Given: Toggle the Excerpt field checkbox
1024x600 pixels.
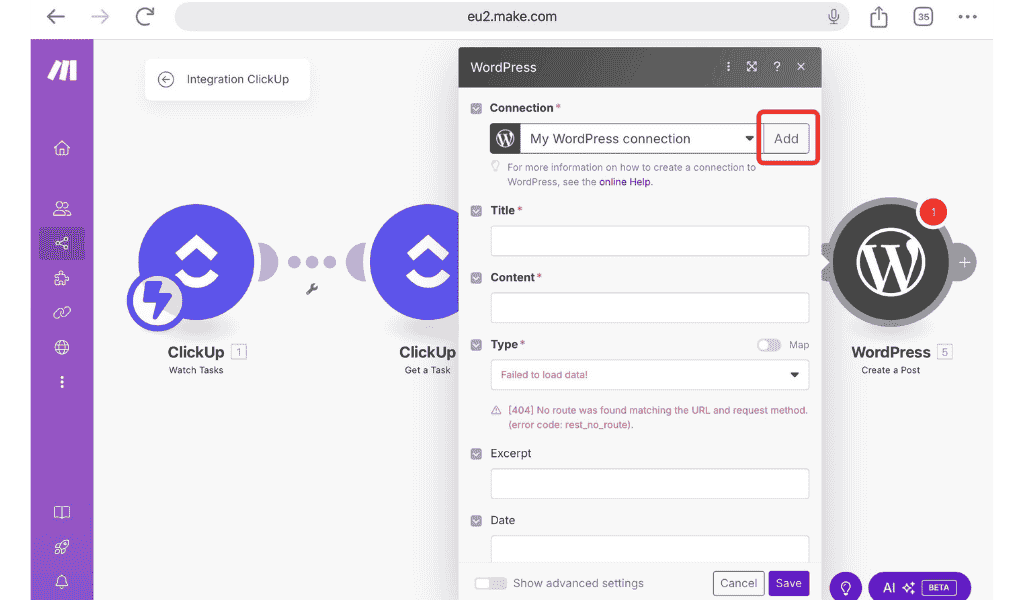Looking at the screenshot, I should 476,454.
